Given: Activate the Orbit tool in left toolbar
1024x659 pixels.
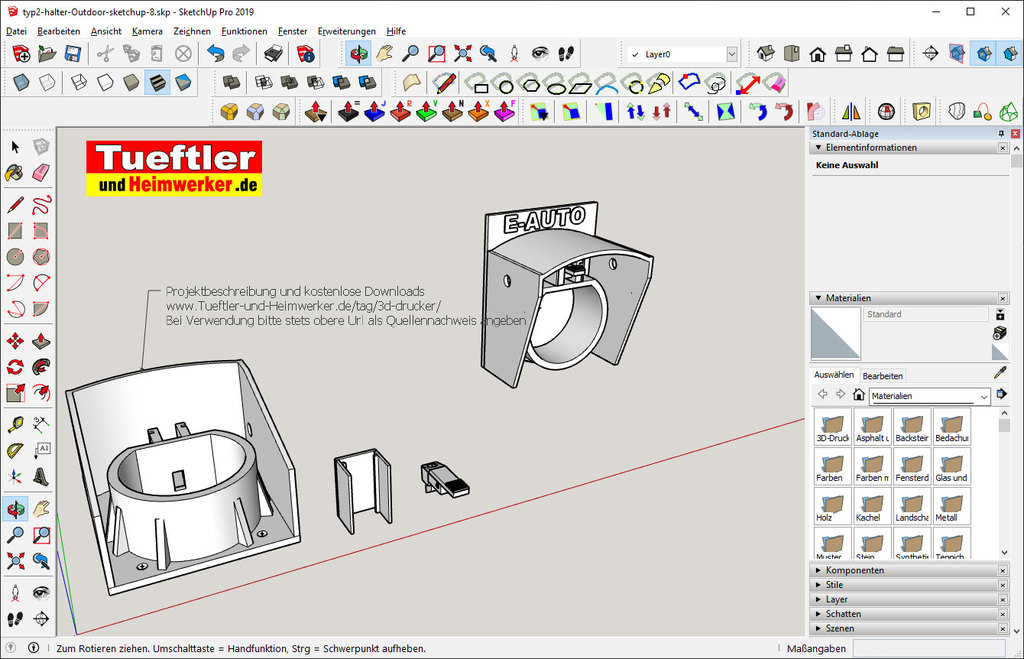Looking at the screenshot, I should pyautogui.click(x=16, y=509).
